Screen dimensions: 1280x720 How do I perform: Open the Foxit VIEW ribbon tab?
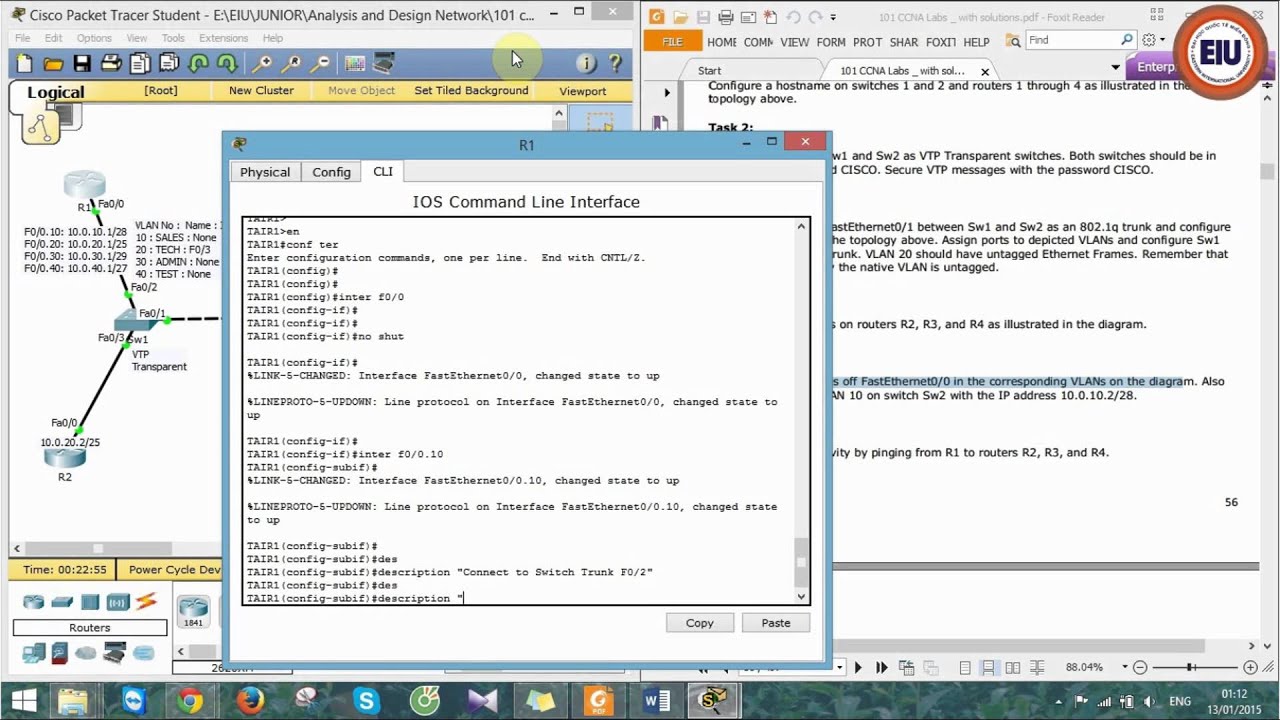coord(794,42)
